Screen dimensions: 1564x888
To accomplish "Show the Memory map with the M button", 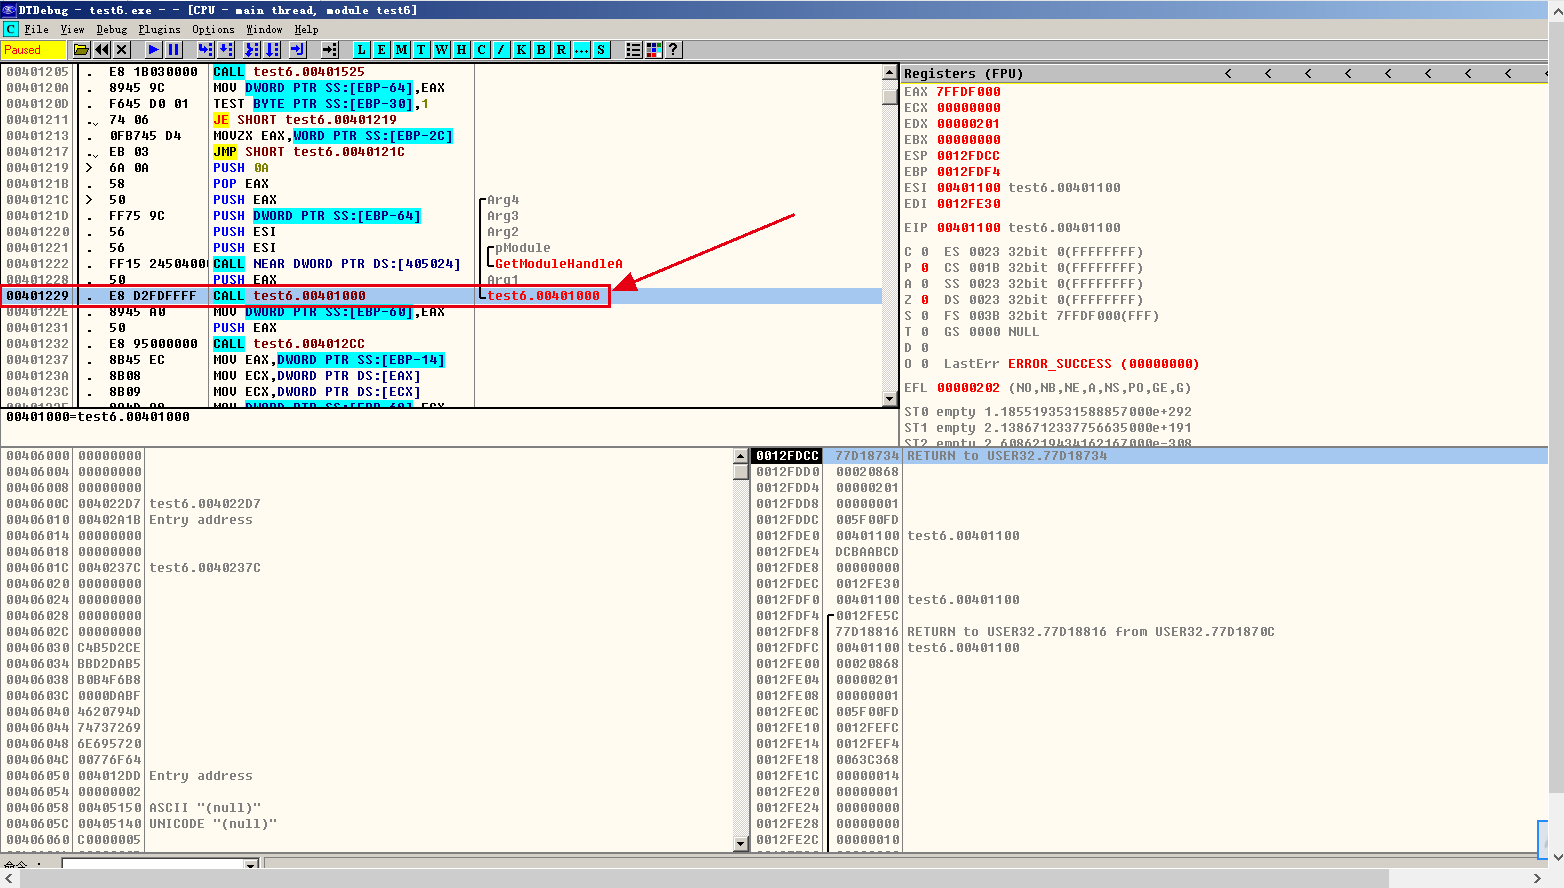I will [402, 49].
